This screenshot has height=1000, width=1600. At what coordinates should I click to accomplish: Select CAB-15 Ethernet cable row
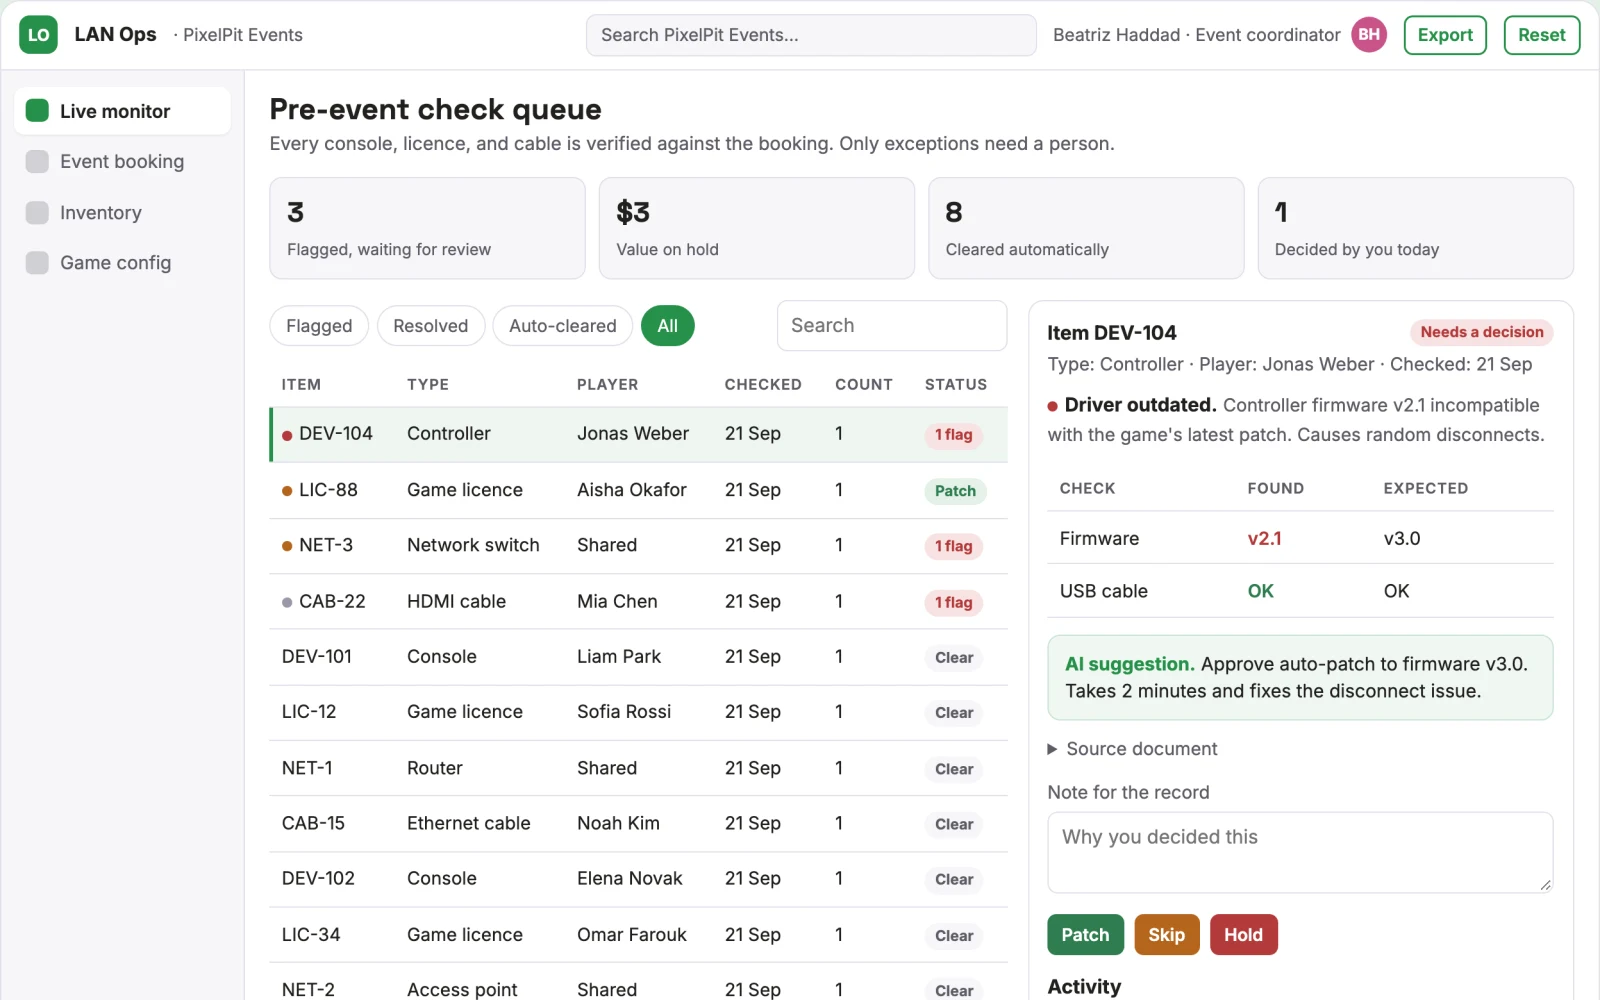pos(638,824)
